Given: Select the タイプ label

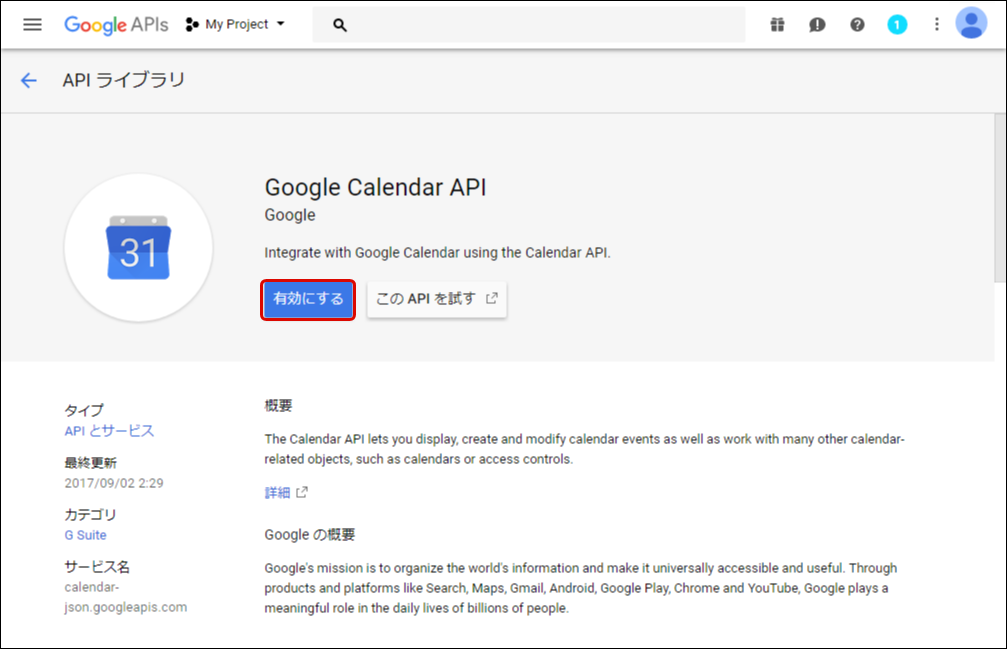Looking at the screenshot, I should pyautogui.click(x=84, y=410).
